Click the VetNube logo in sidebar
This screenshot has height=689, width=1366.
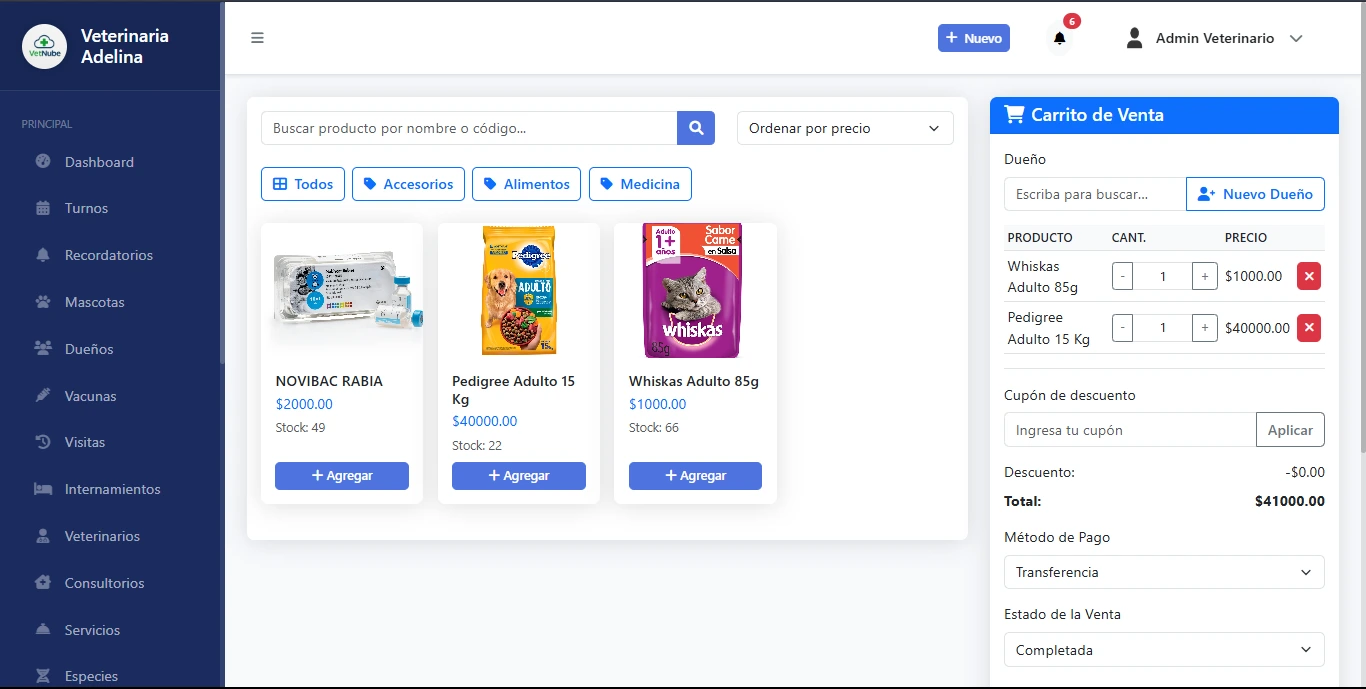click(44, 46)
